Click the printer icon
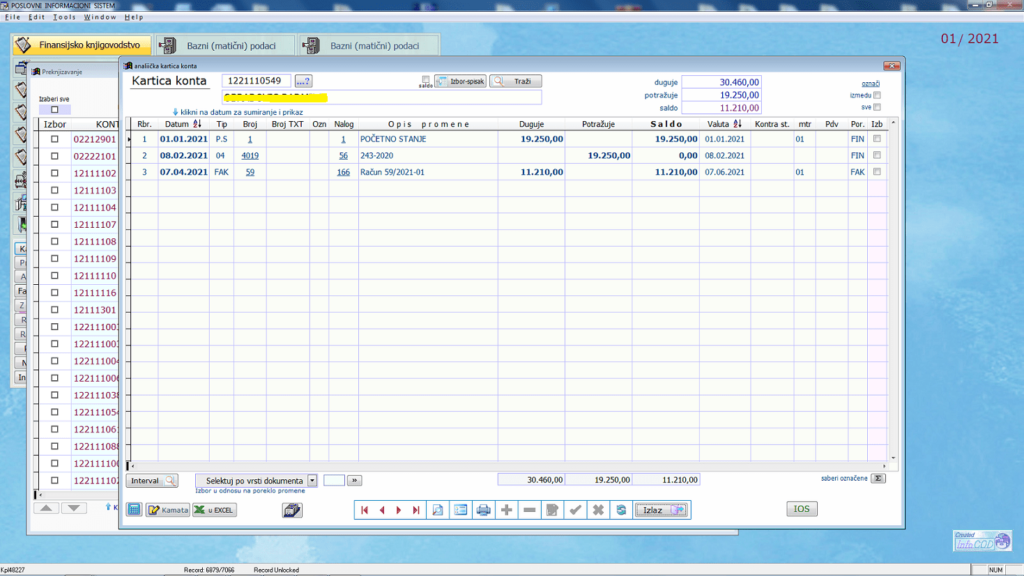The height and width of the screenshot is (576, 1024). 483,510
